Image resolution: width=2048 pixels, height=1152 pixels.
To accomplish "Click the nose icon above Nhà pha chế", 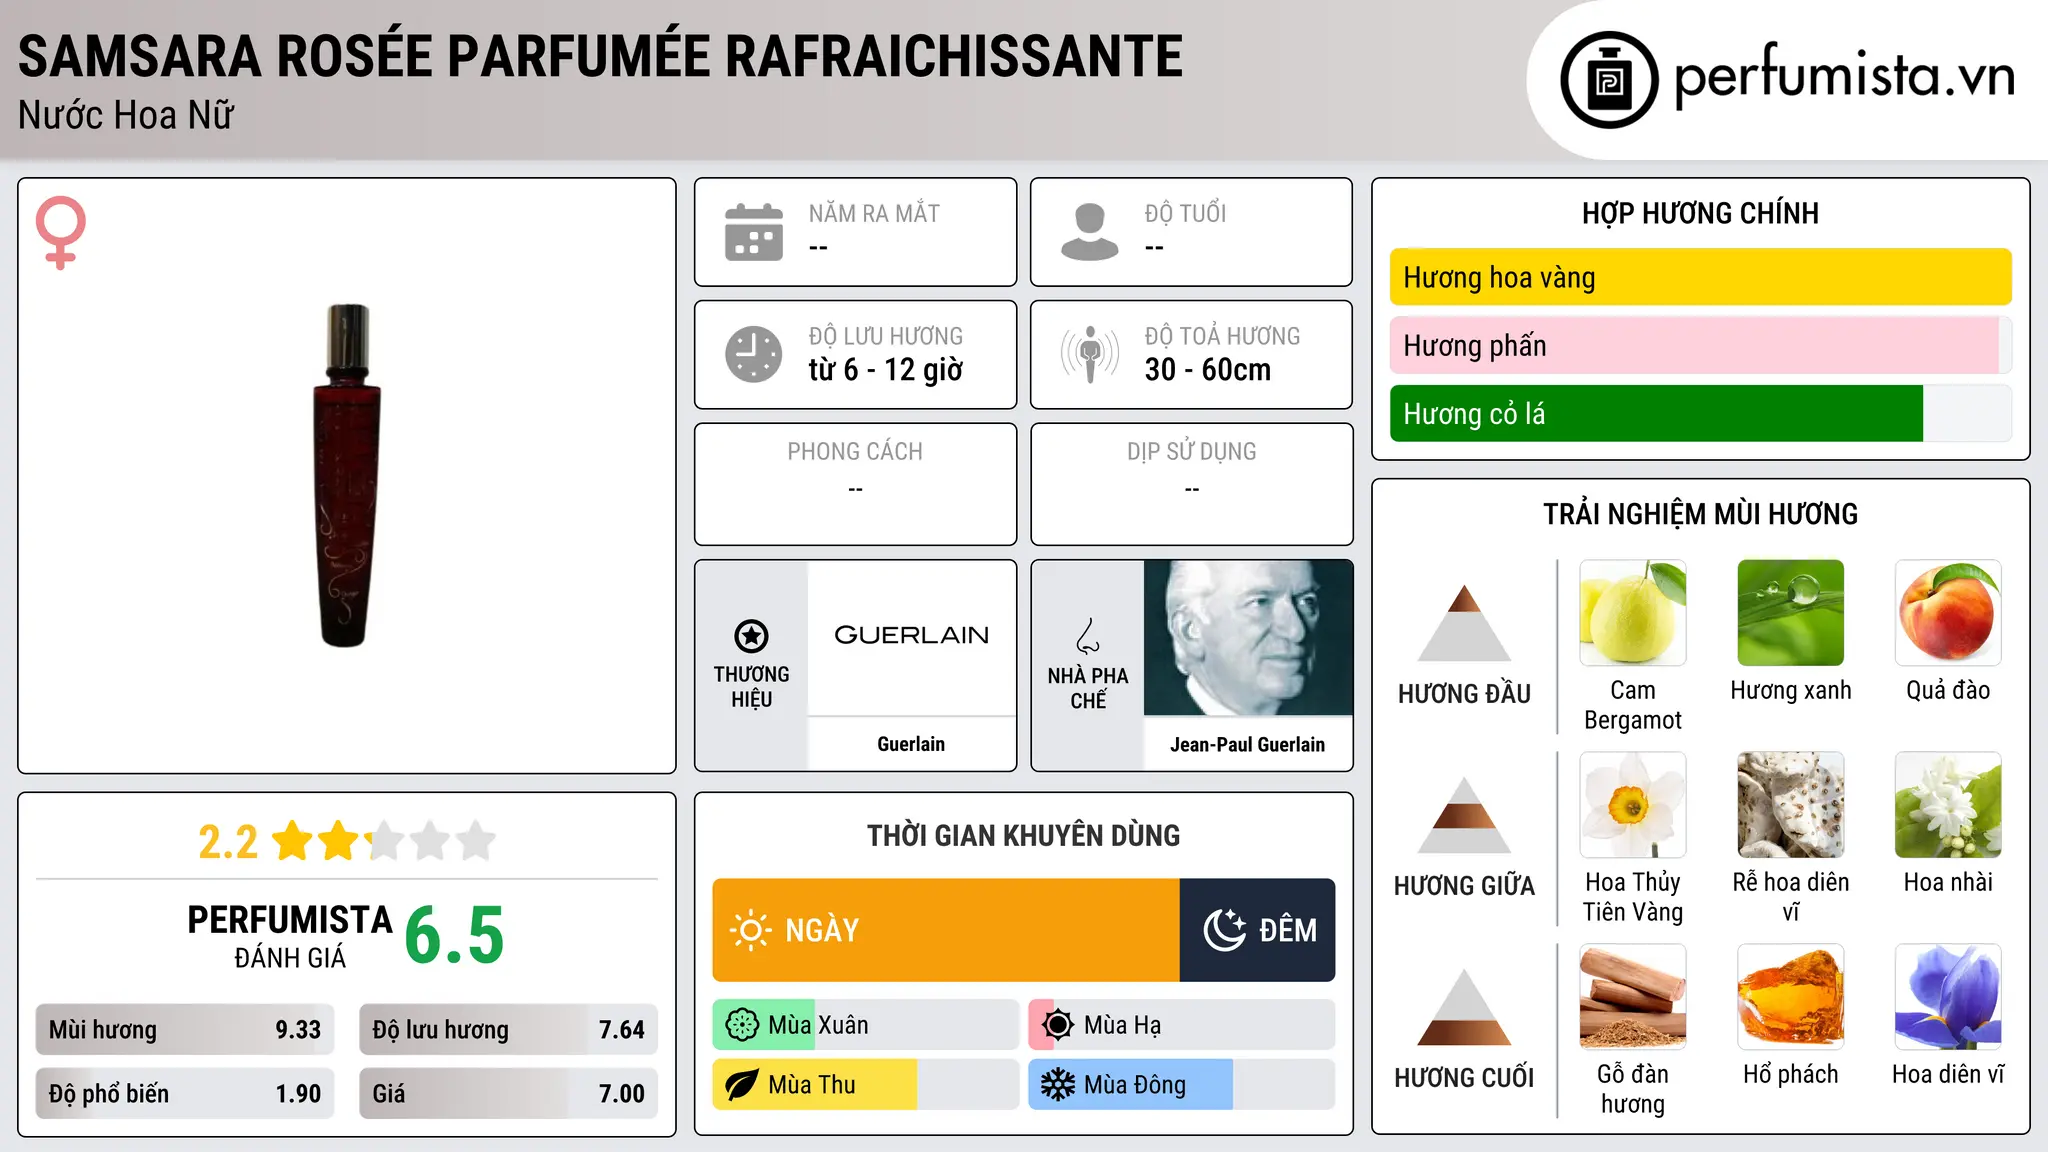I will pyautogui.click(x=1088, y=636).
